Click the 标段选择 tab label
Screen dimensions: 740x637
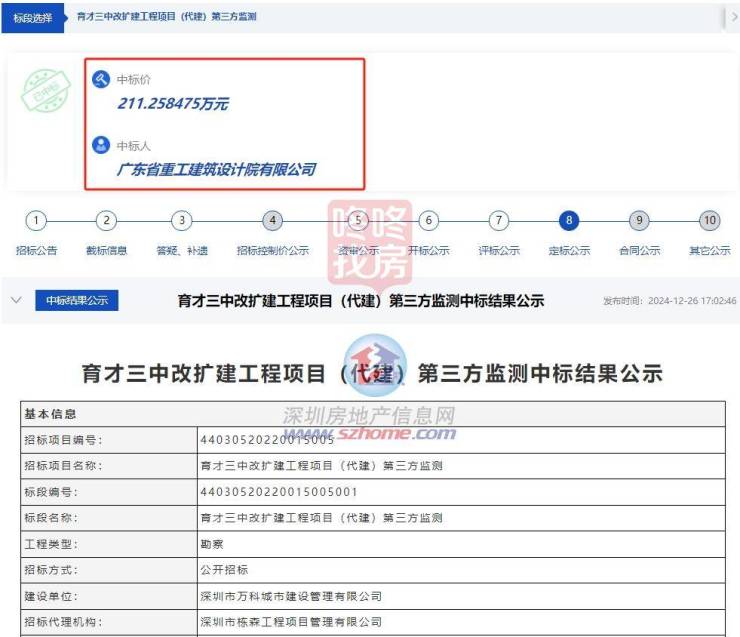click(x=33, y=18)
